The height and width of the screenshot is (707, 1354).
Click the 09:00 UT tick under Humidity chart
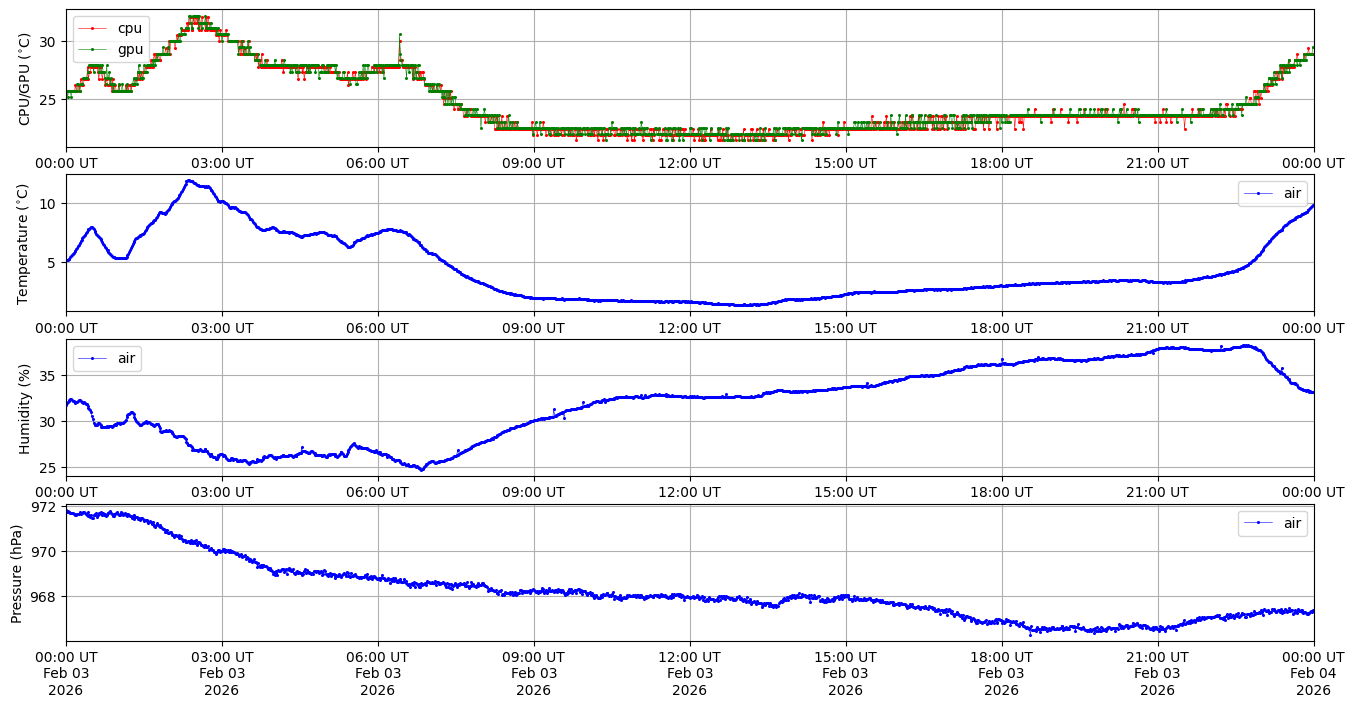click(x=534, y=492)
